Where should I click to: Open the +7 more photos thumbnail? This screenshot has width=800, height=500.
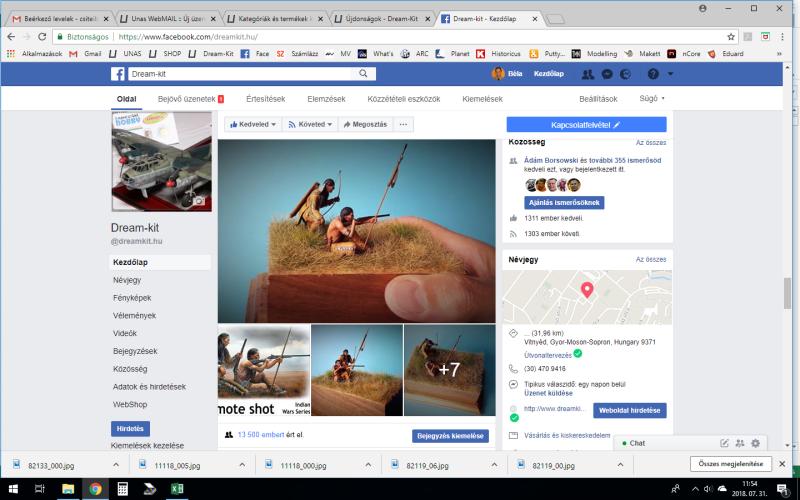[x=449, y=369]
